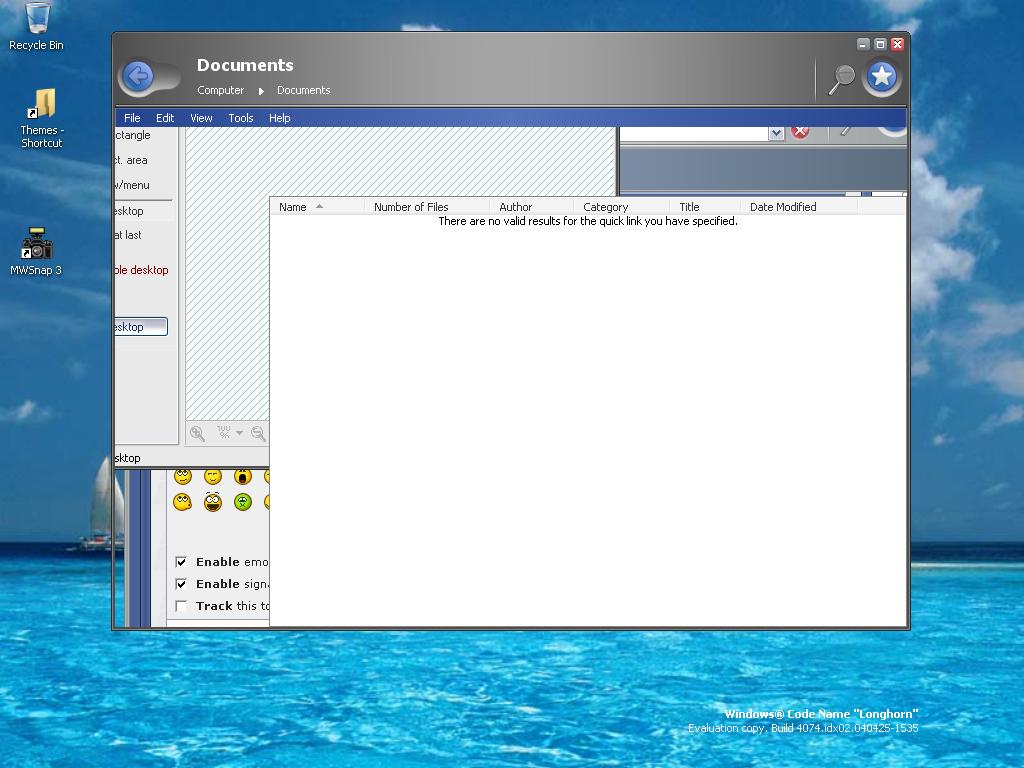Image resolution: width=1024 pixels, height=768 pixels.
Task: Click the zoom-in magnifier icon
Action: 197,433
